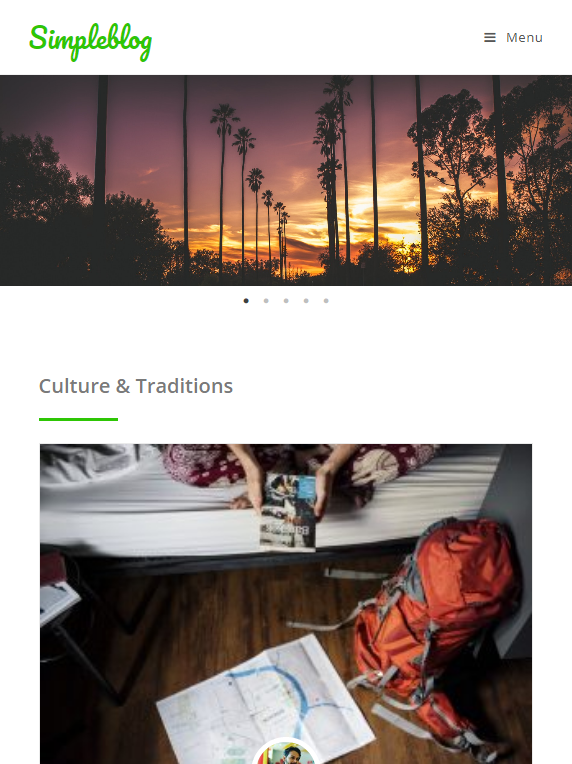Expand the Menu label in header
Viewport: 572px width, 764px height.
[524, 38]
